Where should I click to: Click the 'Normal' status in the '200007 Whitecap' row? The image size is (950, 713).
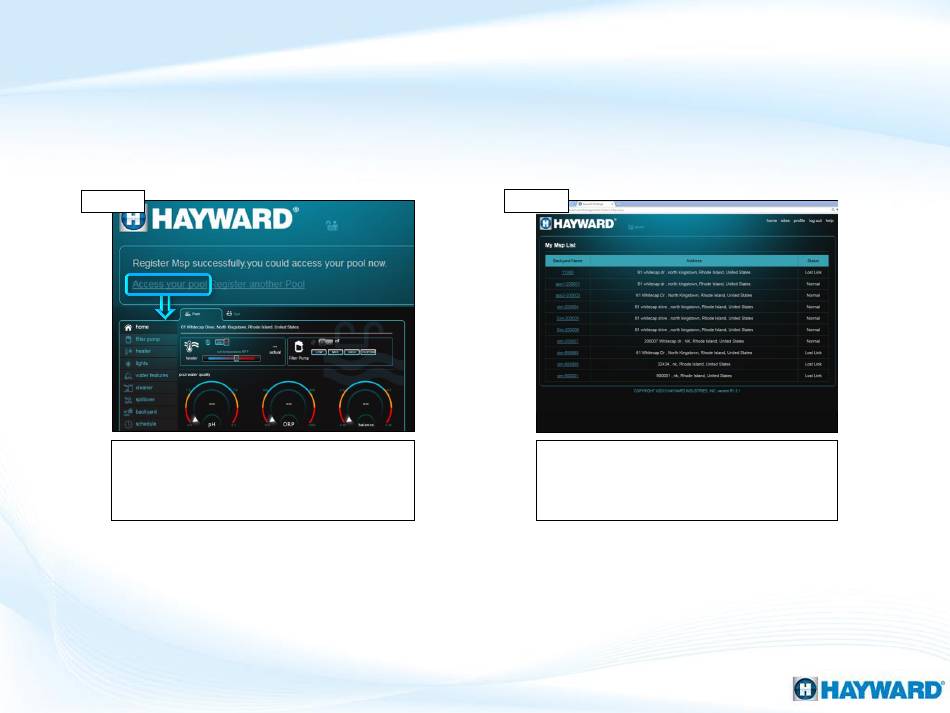[x=813, y=341]
